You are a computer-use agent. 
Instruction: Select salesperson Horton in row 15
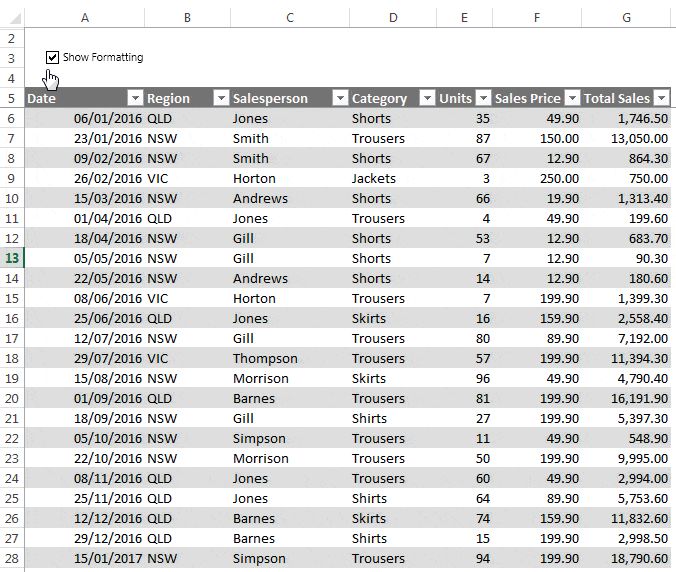point(290,298)
